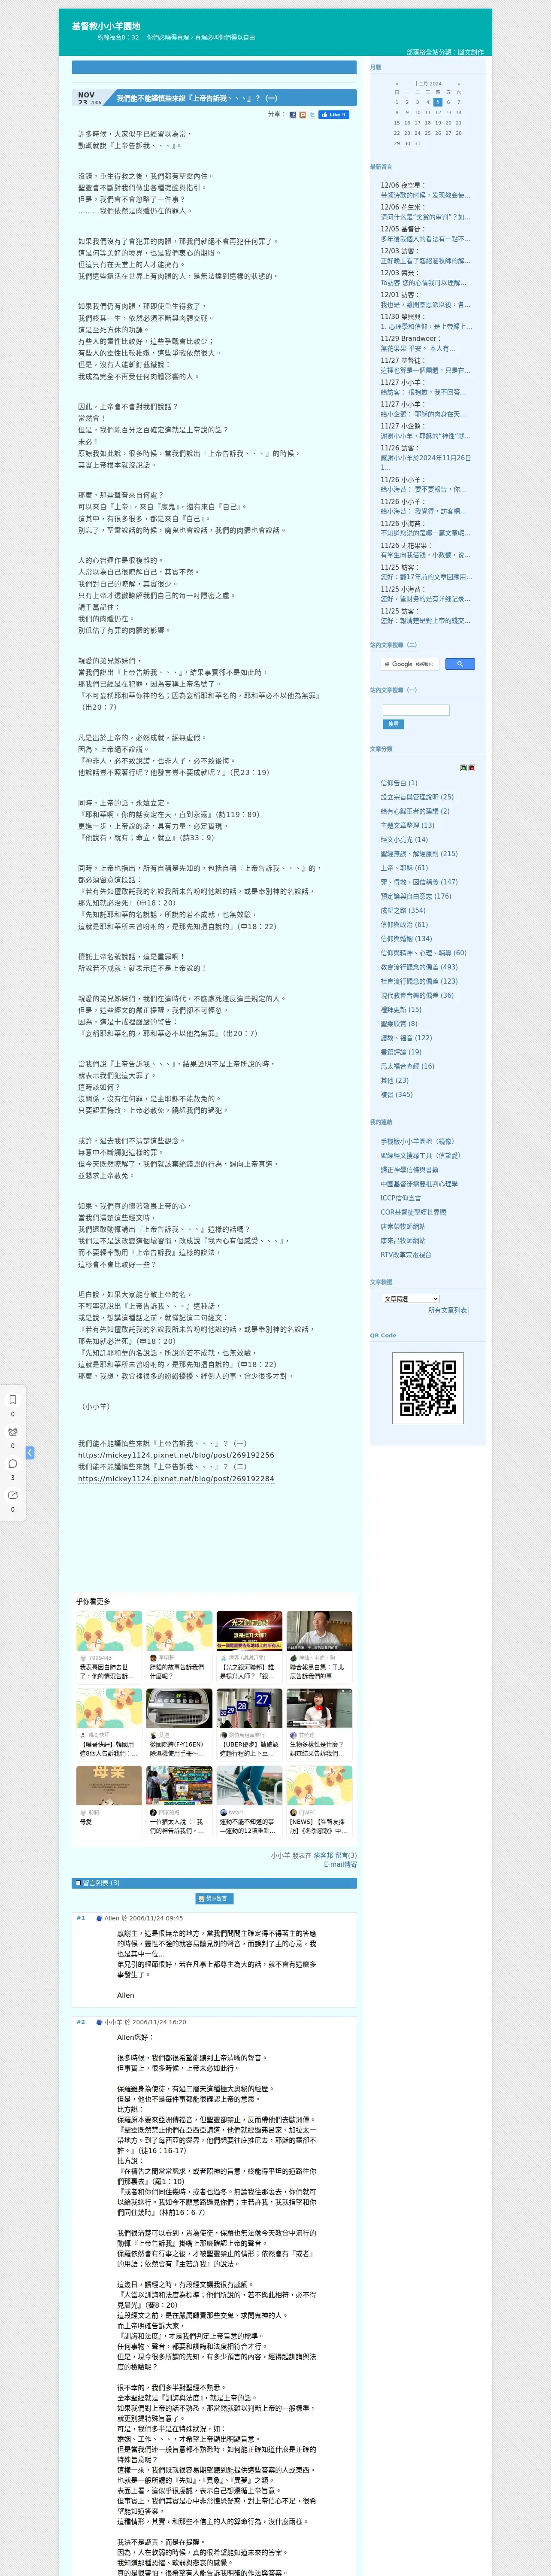This screenshot has width=551, height=2576.
Task: Expand all categories with green plus icon
Action: (x=463, y=768)
